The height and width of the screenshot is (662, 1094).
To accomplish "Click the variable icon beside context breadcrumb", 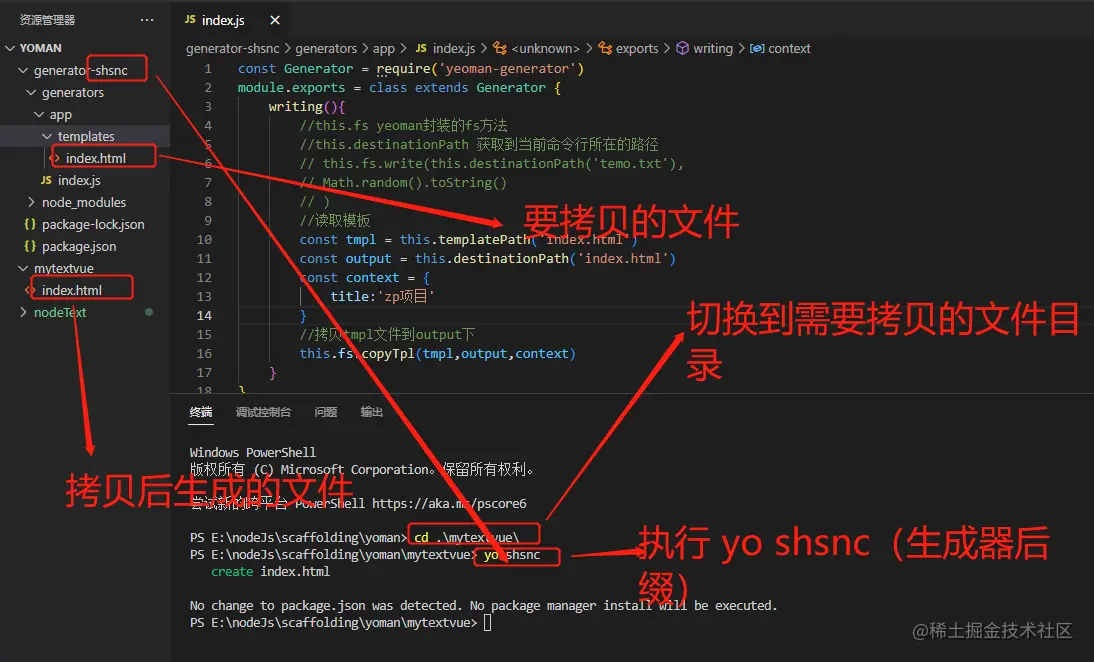I will (757, 48).
